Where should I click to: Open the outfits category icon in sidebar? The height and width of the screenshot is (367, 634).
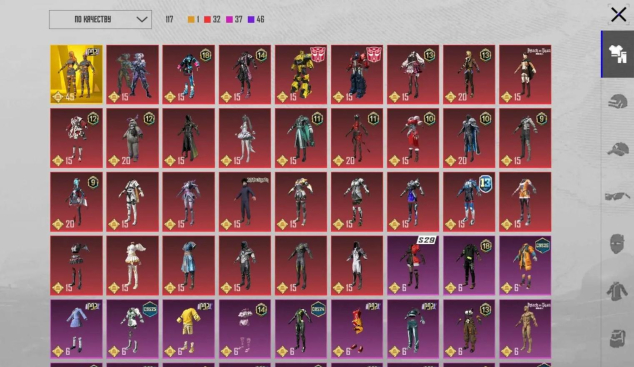[x=617, y=54]
